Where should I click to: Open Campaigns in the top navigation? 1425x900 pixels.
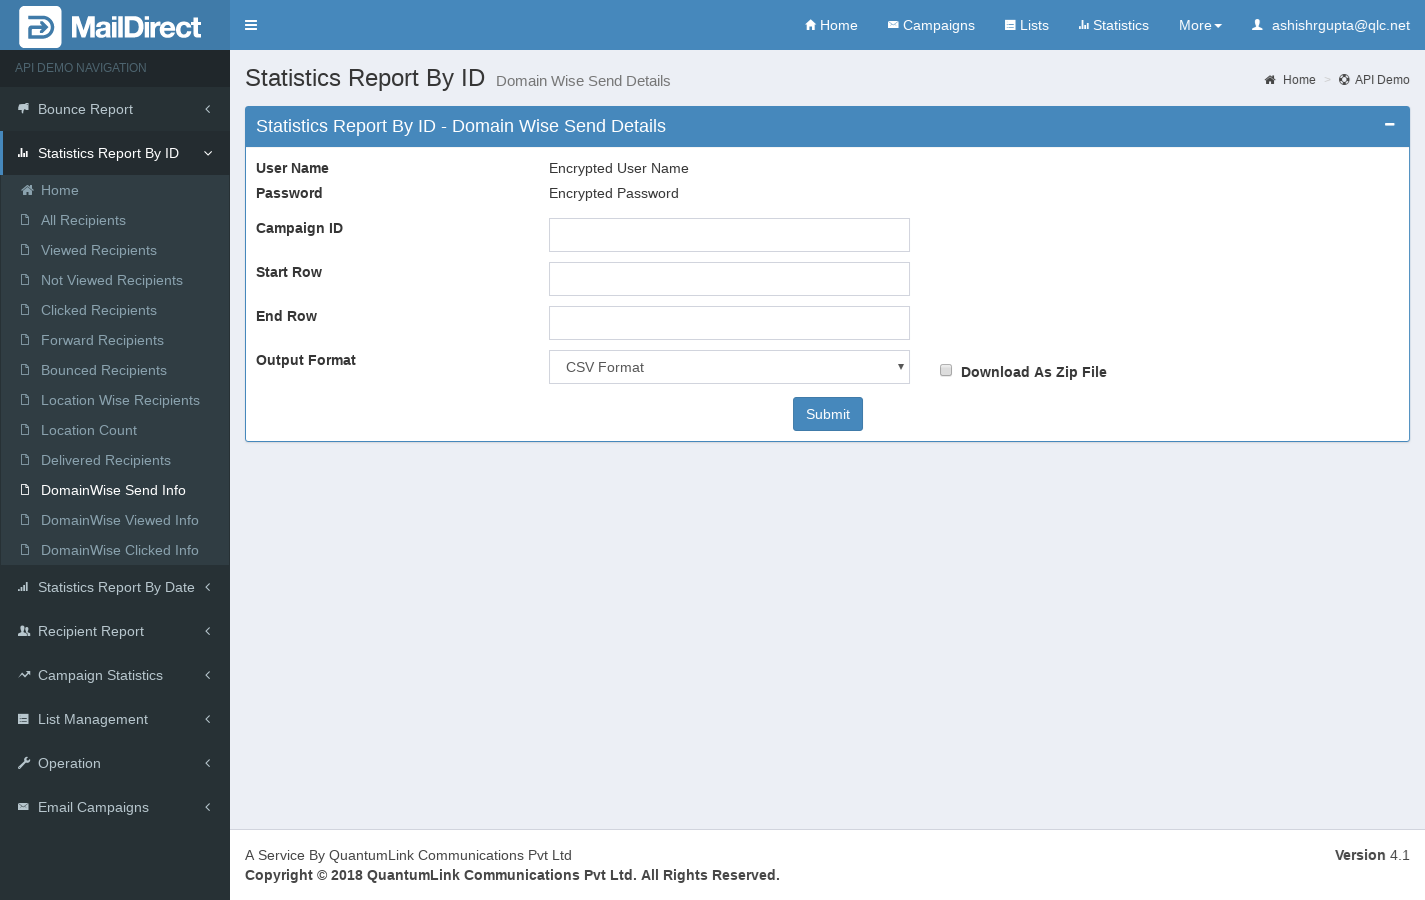click(x=931, y=25)
